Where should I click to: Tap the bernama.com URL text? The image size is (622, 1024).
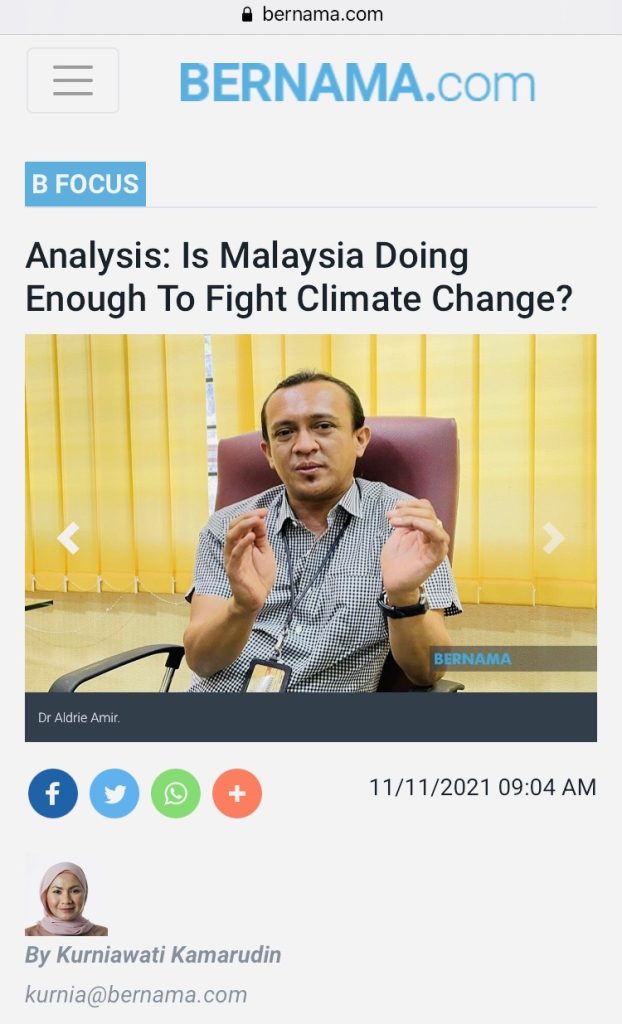(322, 15)
